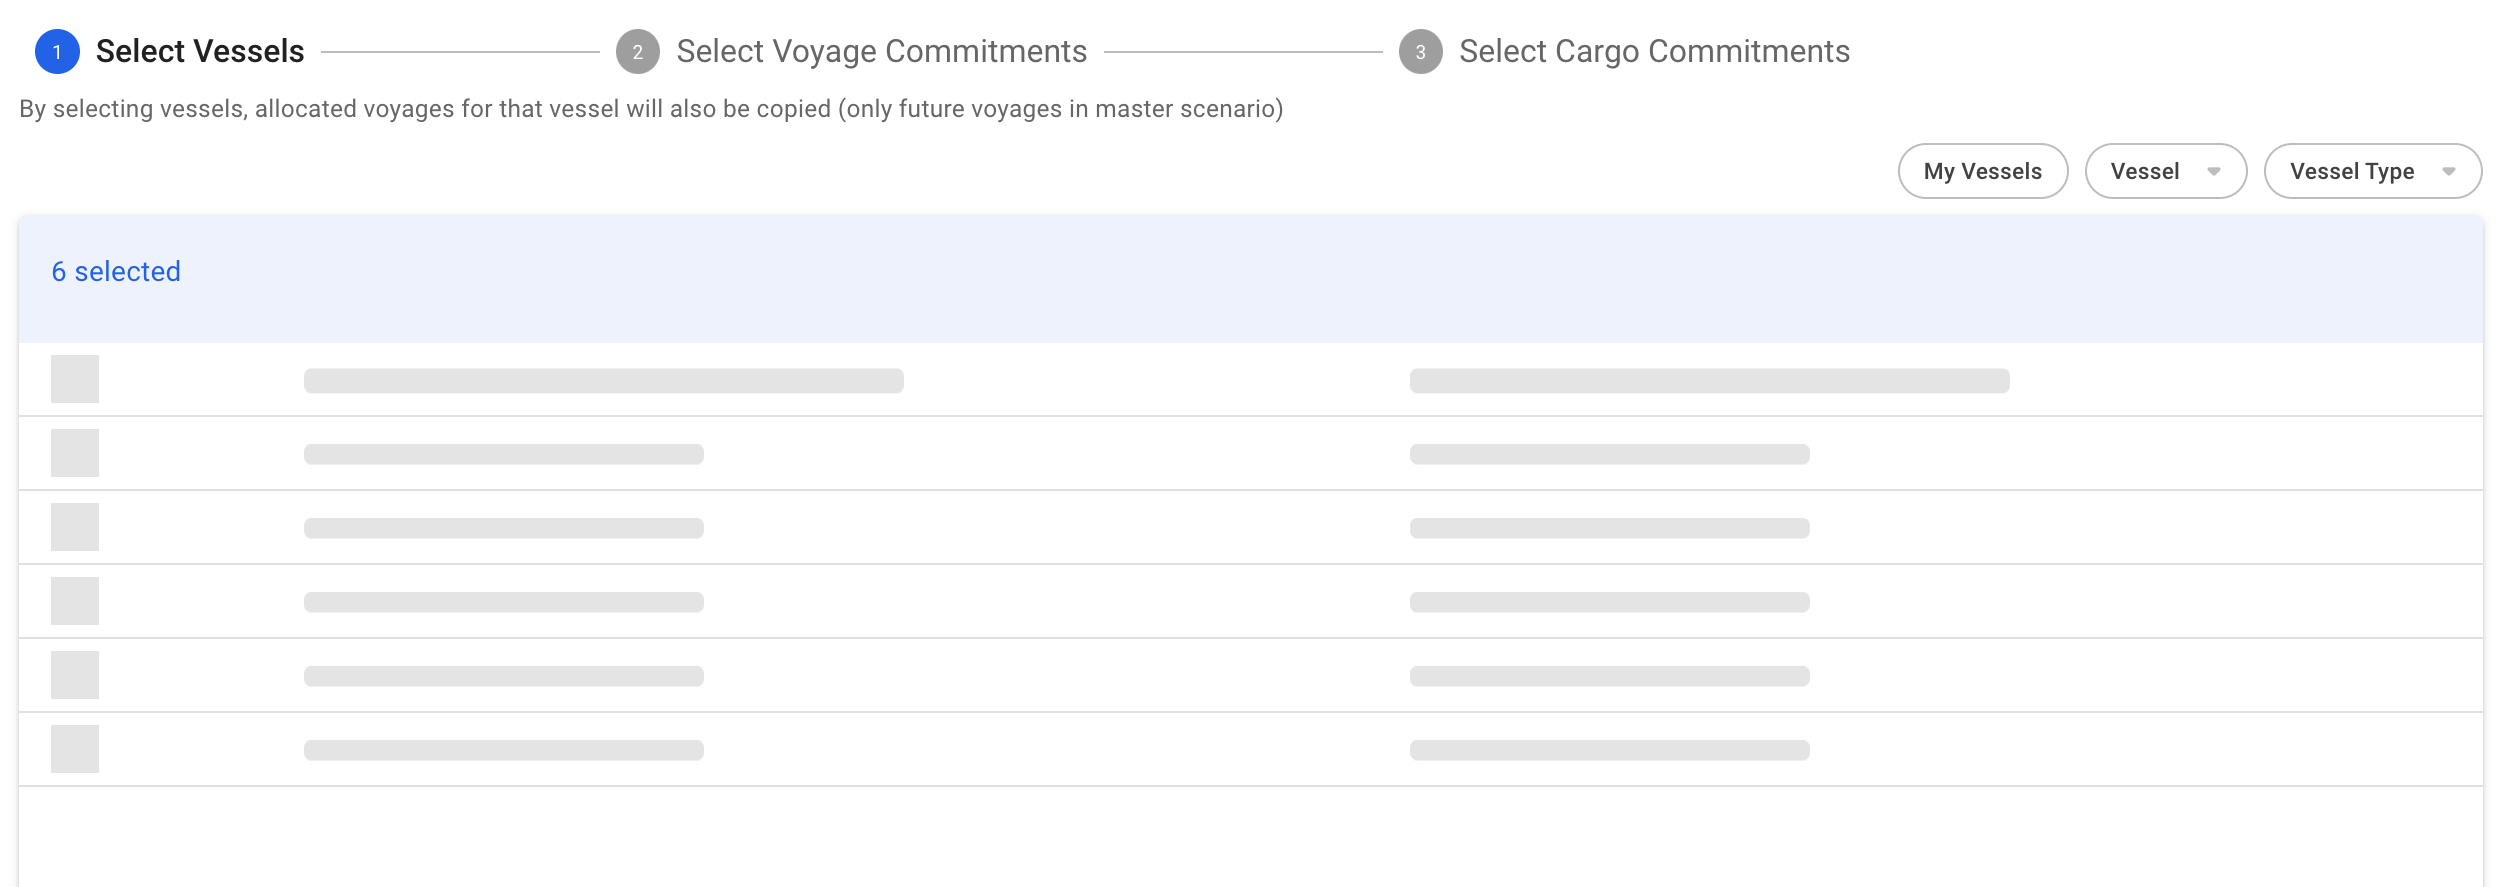
Task: Click the first row's left loading bar
Action: [603, 381]
